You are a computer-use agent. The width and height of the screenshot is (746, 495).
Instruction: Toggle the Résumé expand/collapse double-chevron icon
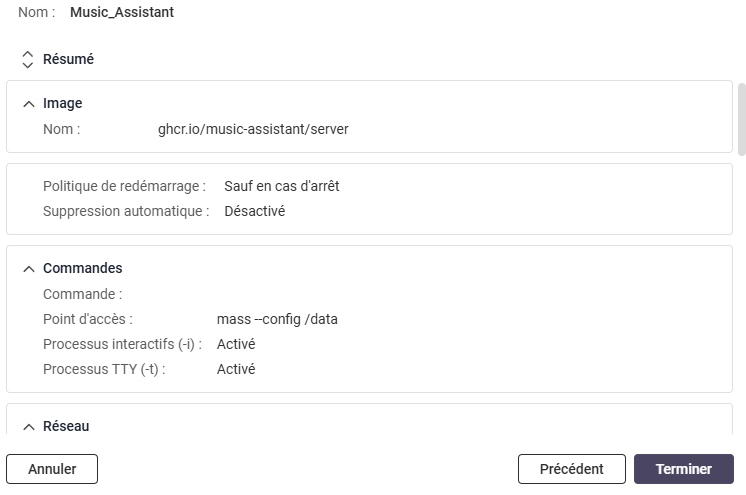(27, 60)
